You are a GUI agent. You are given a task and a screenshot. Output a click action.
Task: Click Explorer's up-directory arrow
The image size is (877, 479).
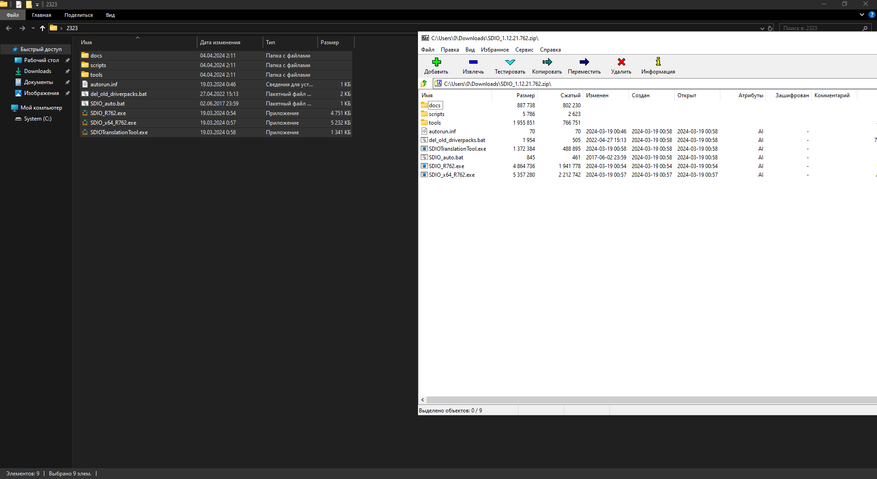pos(42,28)
